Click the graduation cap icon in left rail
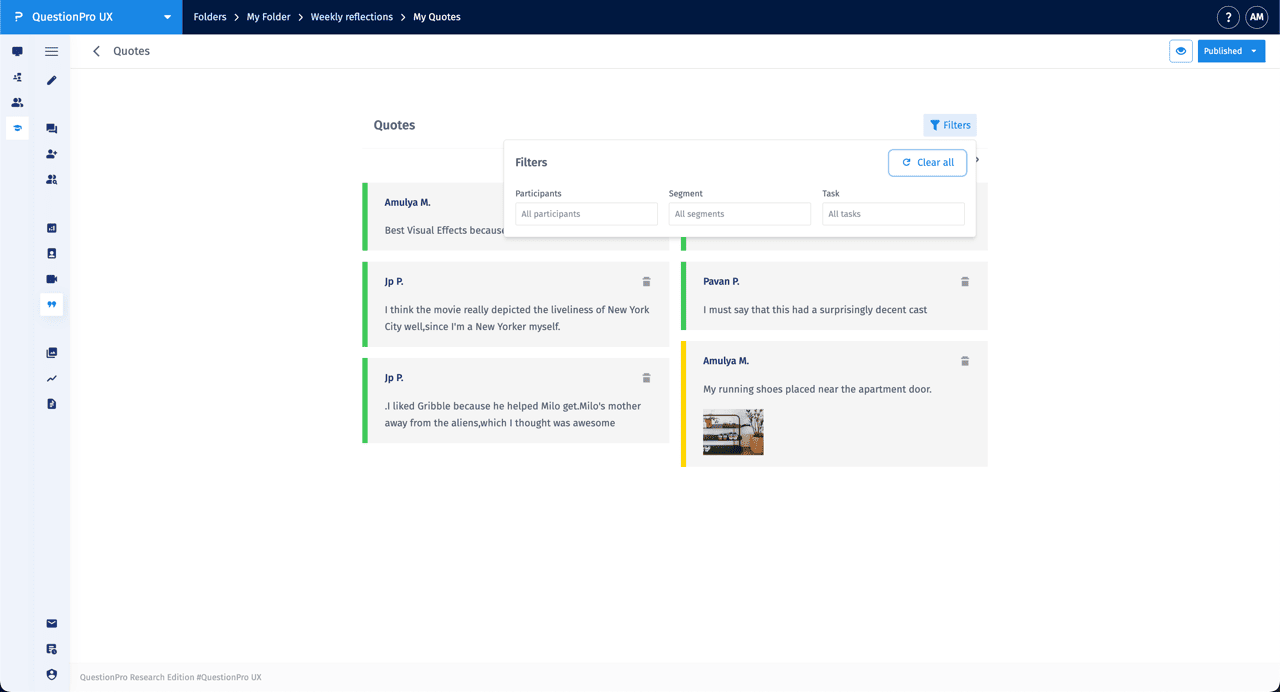Image resolution: width=1280 pixels, height=692 pixels. 17,128
